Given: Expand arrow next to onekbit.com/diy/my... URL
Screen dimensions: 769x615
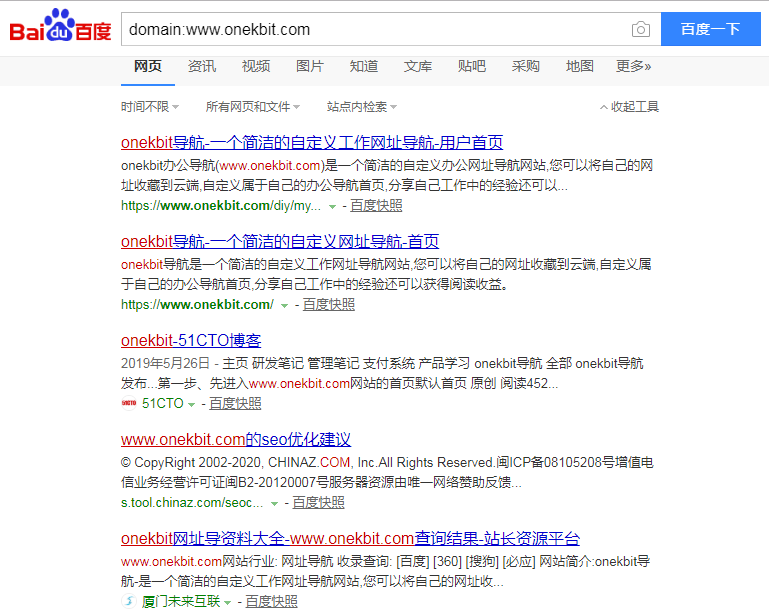Looking at the screenshot, I should click(332, 206).
